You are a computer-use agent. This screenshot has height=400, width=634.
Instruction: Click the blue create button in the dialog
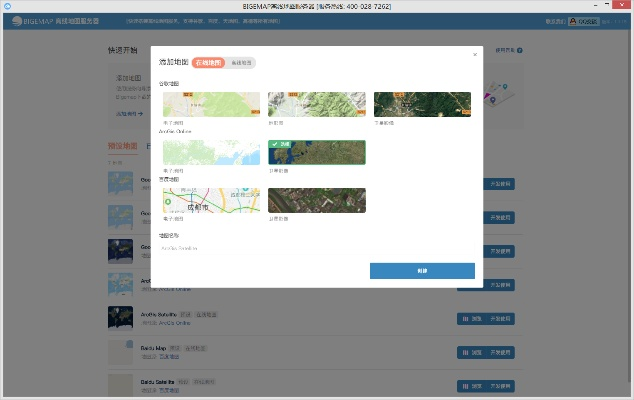tap(422, 271)
